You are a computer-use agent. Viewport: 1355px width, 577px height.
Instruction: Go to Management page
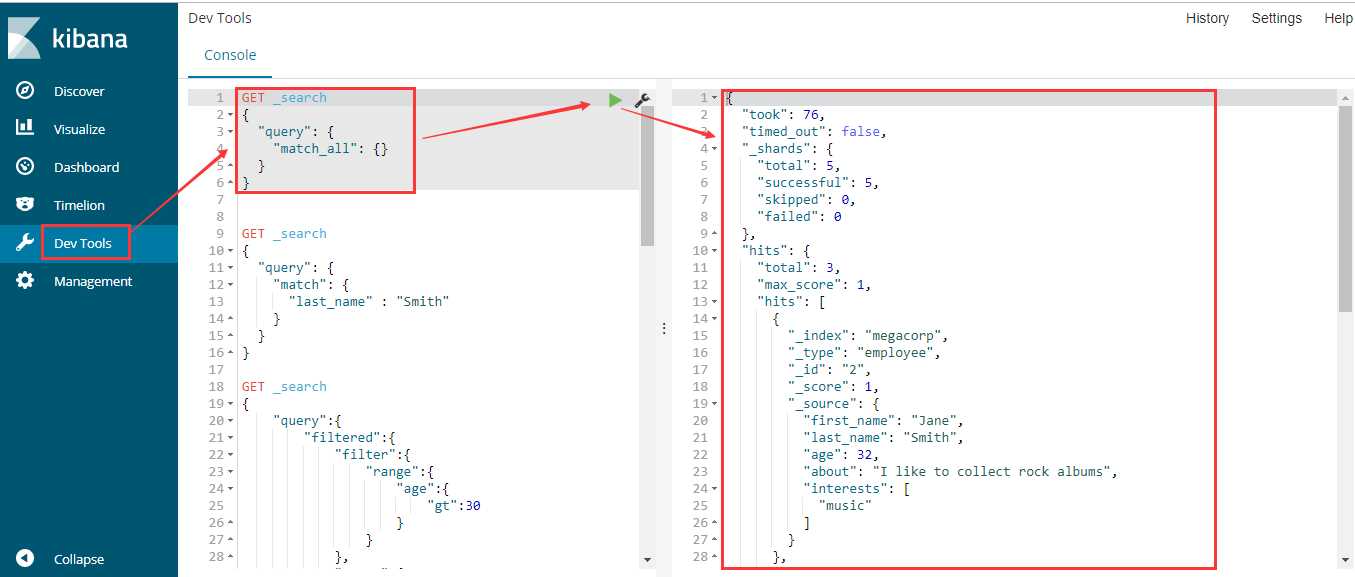pos(93,281)
